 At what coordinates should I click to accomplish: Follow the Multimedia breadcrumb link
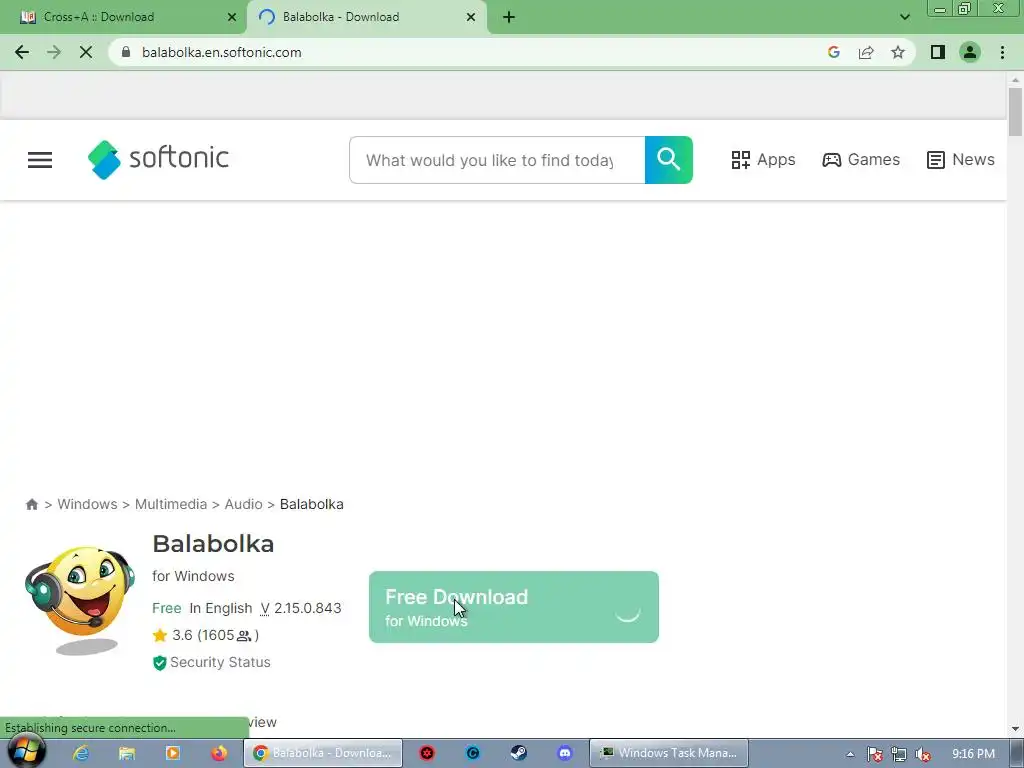(170, 504)
